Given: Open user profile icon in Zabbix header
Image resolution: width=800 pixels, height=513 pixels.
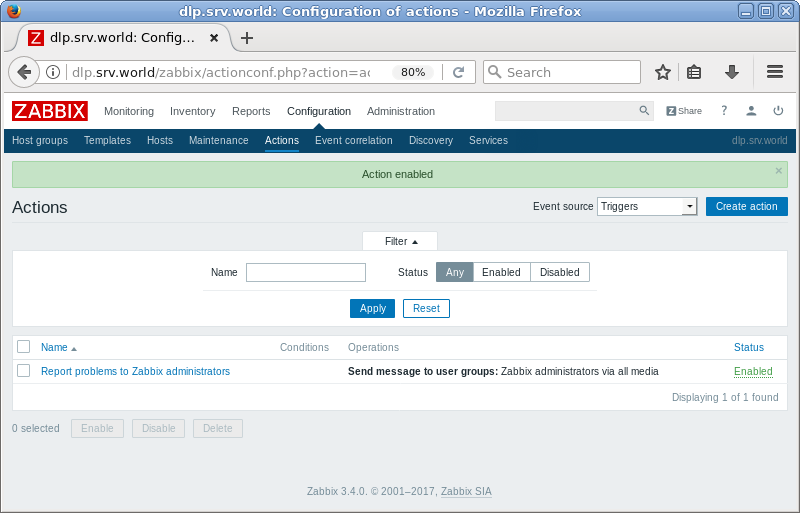Looking at the screenshot, I should tap(751, 111).
